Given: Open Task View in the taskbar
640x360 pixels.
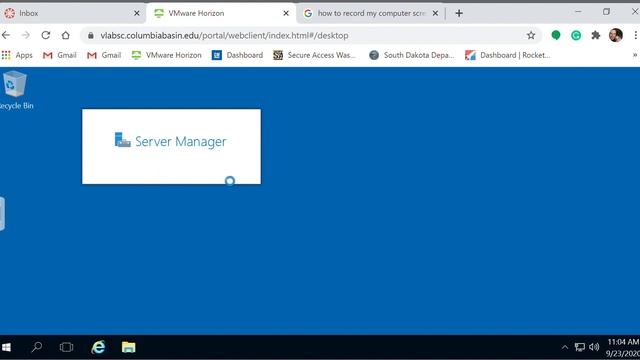Looking at the screenshot, I should click(x=66, y=347).
